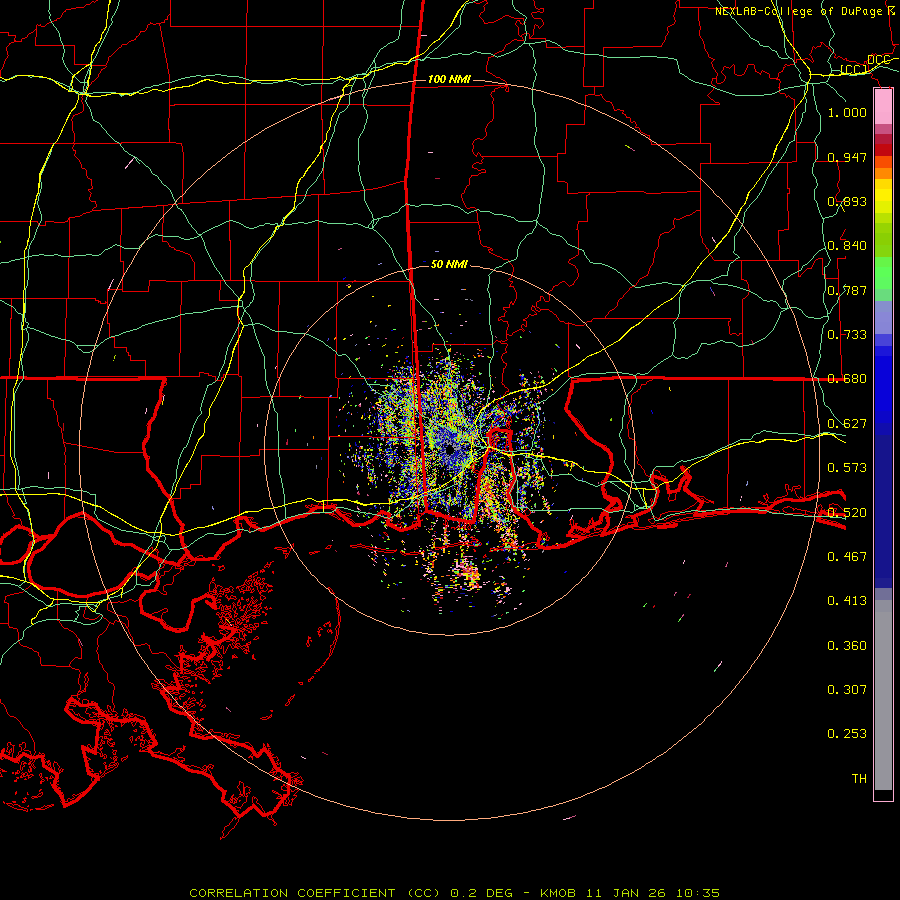900x900 pixels.
Task: Click the DCC label above the color bar
Action: (878, 60)
